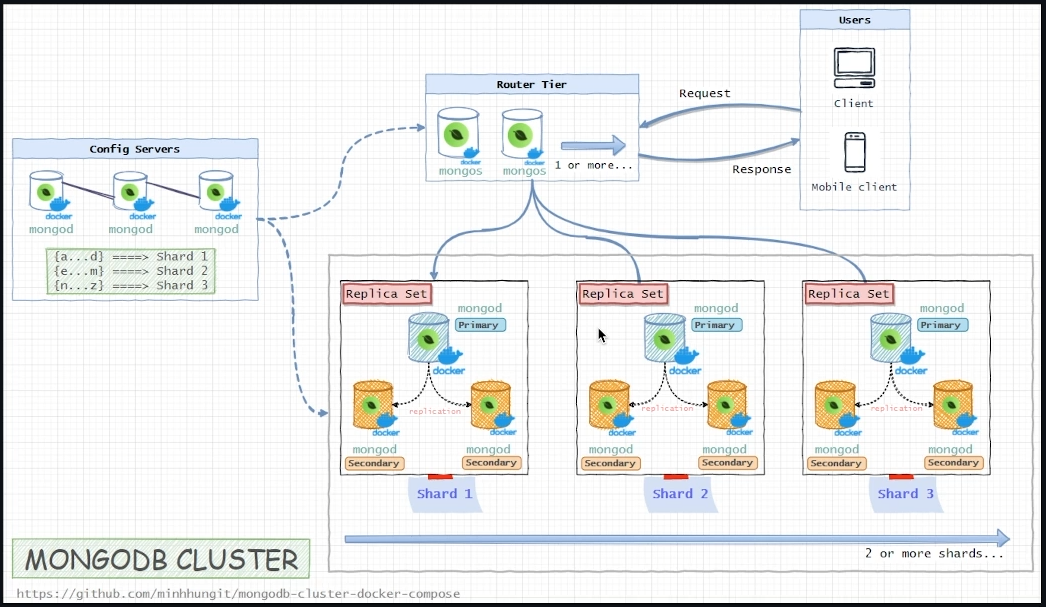Screen dimensions: 1046x607
Task: Click the left Secondary badge in Shard 1
Action: pos(374,463)
